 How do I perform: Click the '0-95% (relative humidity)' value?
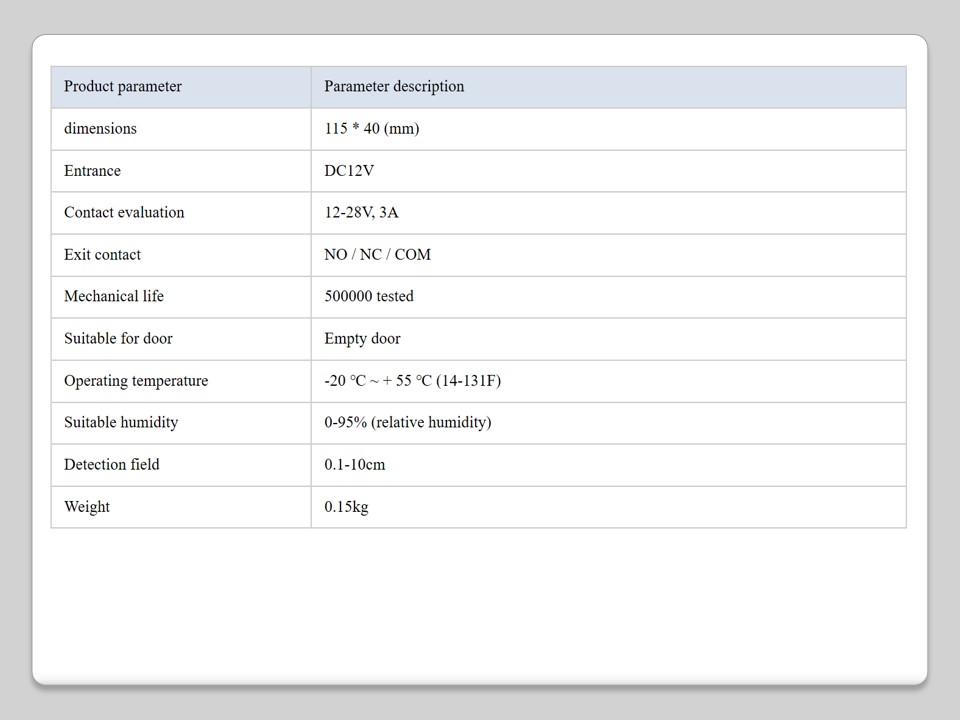point(407,423)
